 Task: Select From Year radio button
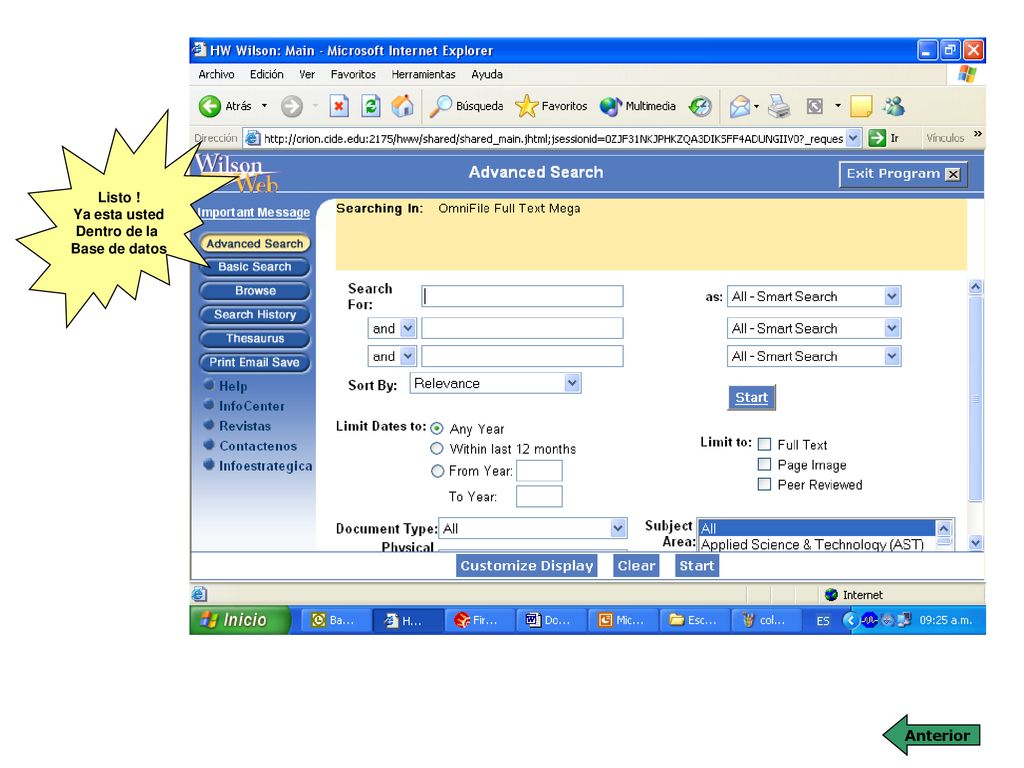437,470
